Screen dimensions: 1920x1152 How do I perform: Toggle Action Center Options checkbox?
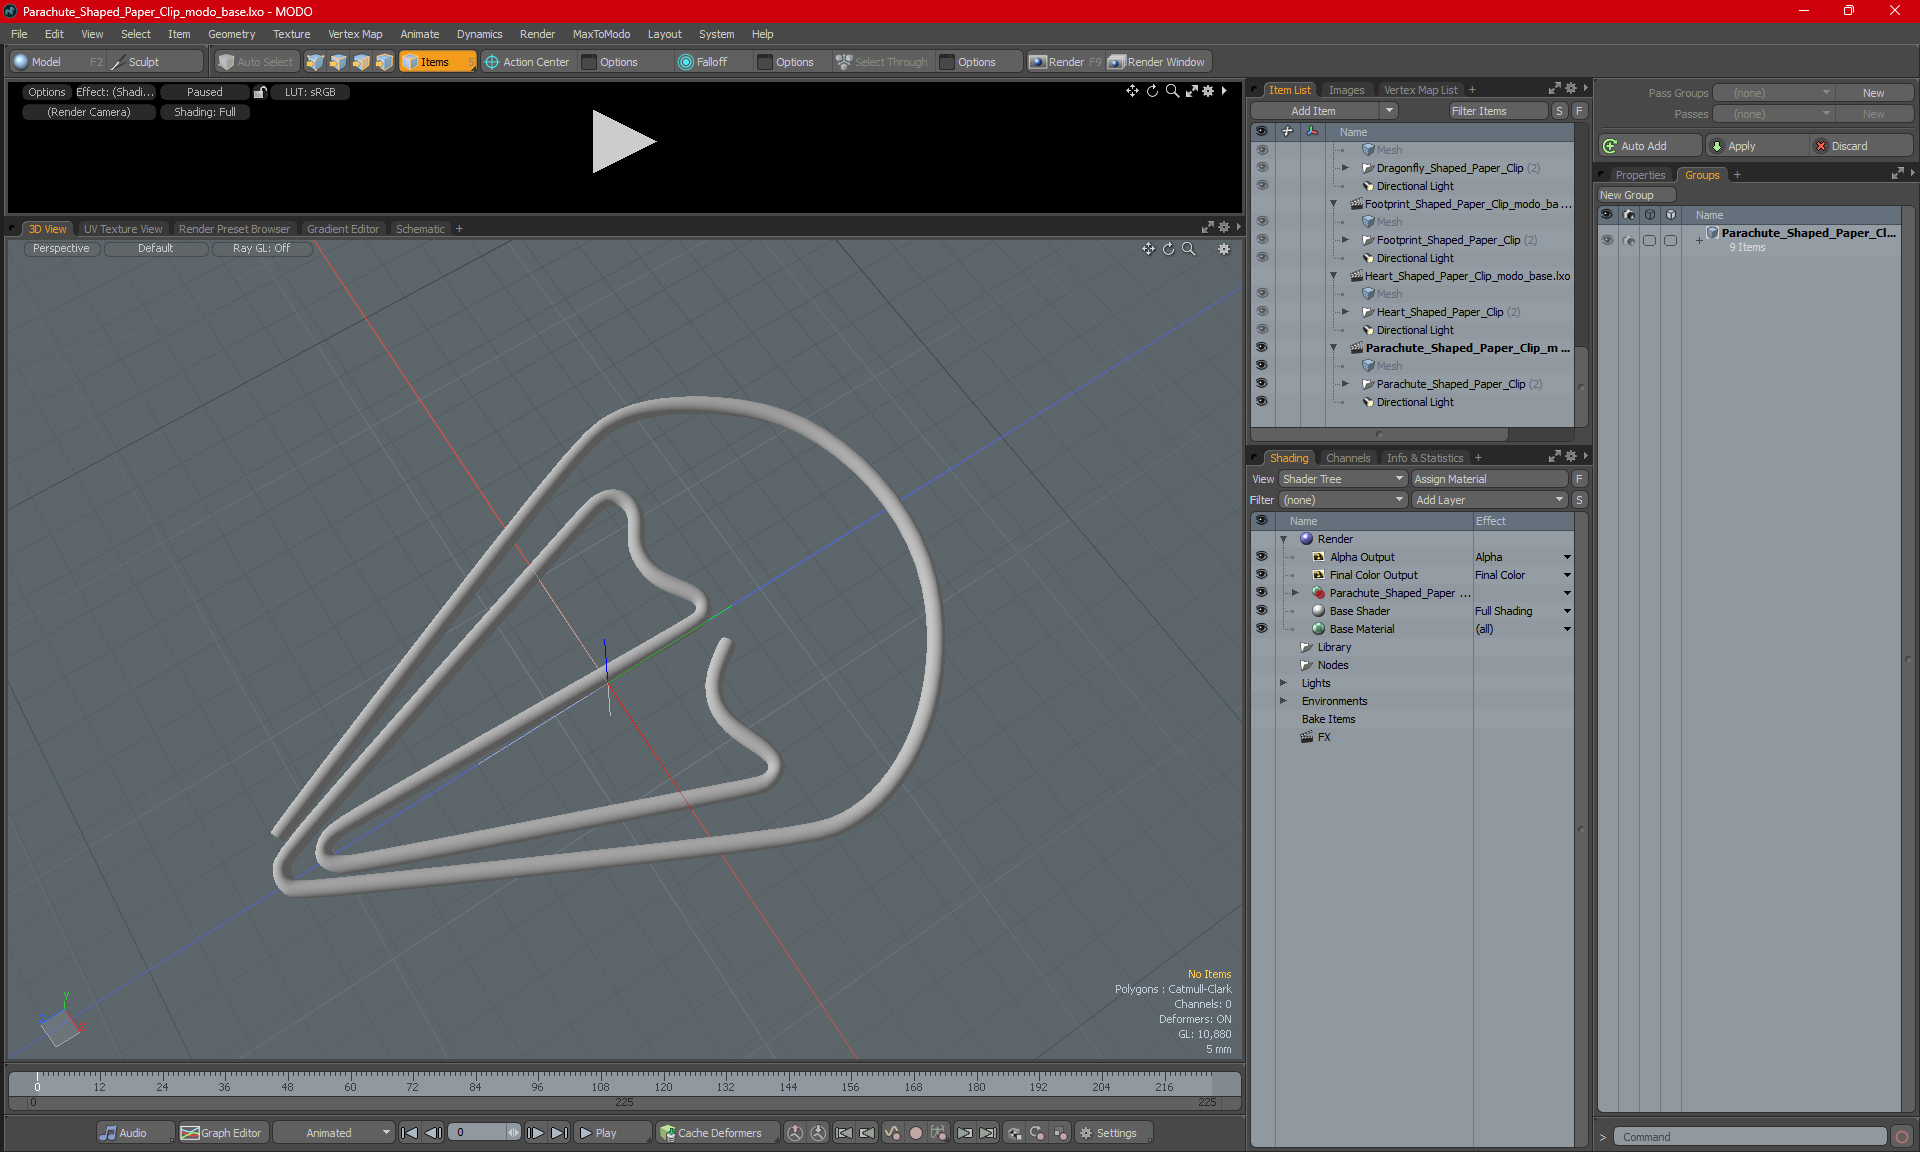point(589,62)
